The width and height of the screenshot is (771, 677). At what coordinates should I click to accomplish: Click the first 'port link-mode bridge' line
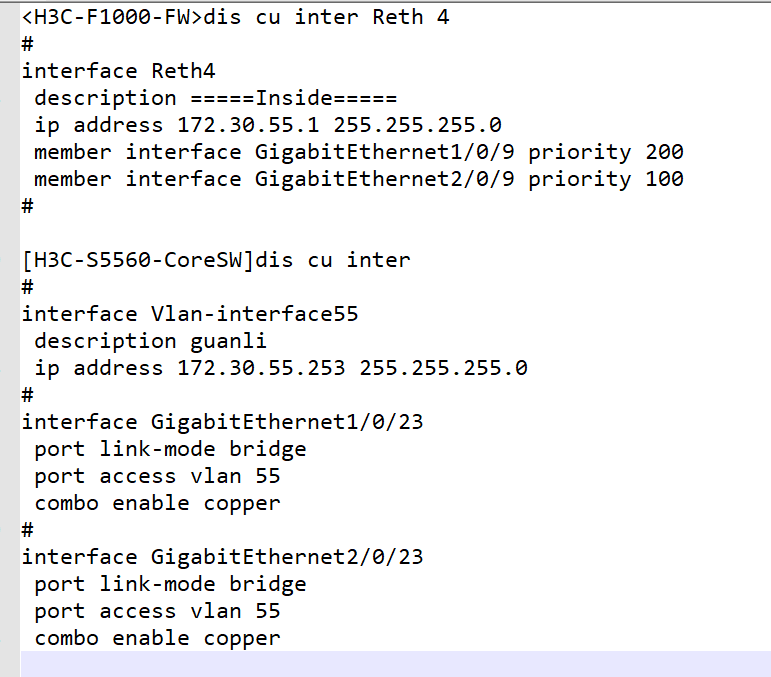click(170, 449)
